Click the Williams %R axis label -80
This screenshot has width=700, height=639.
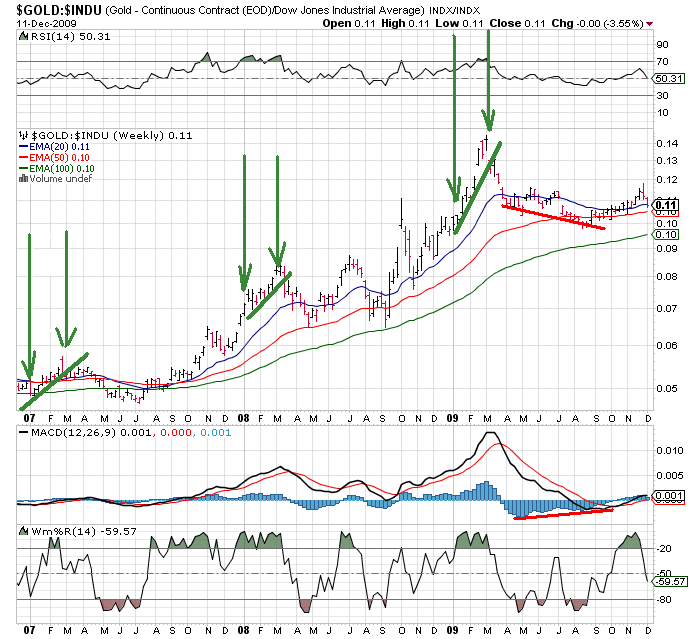[664, 600]
